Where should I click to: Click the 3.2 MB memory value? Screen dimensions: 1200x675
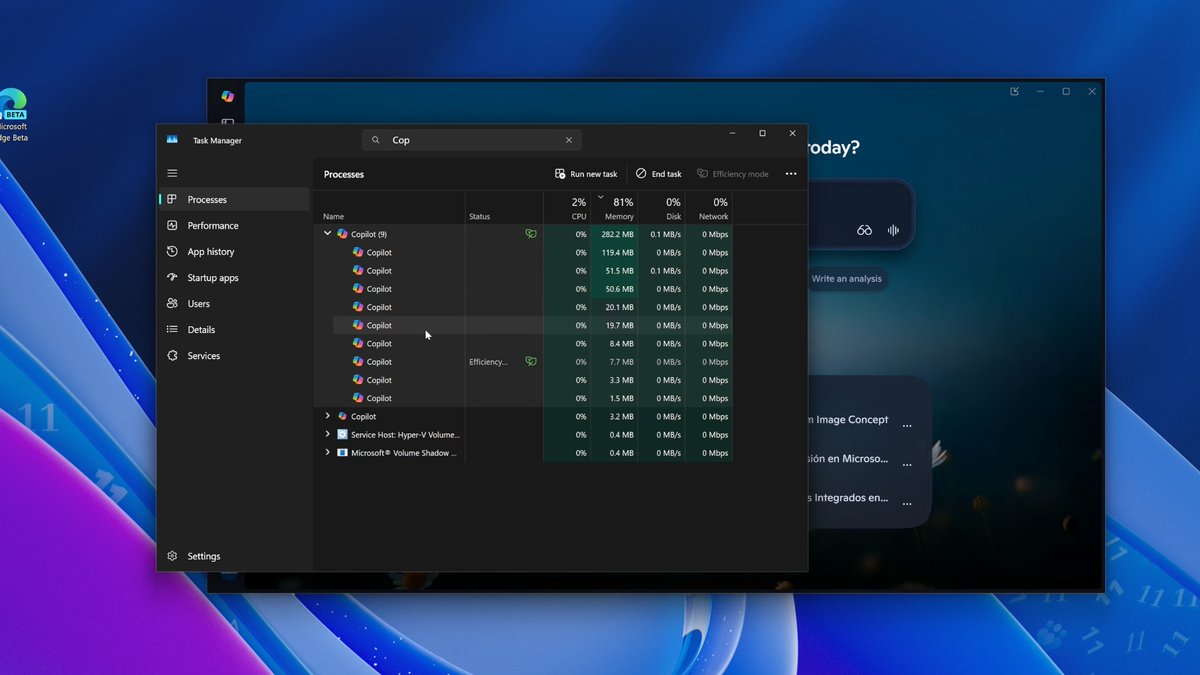pyautogui.click(x=621, y=416)
